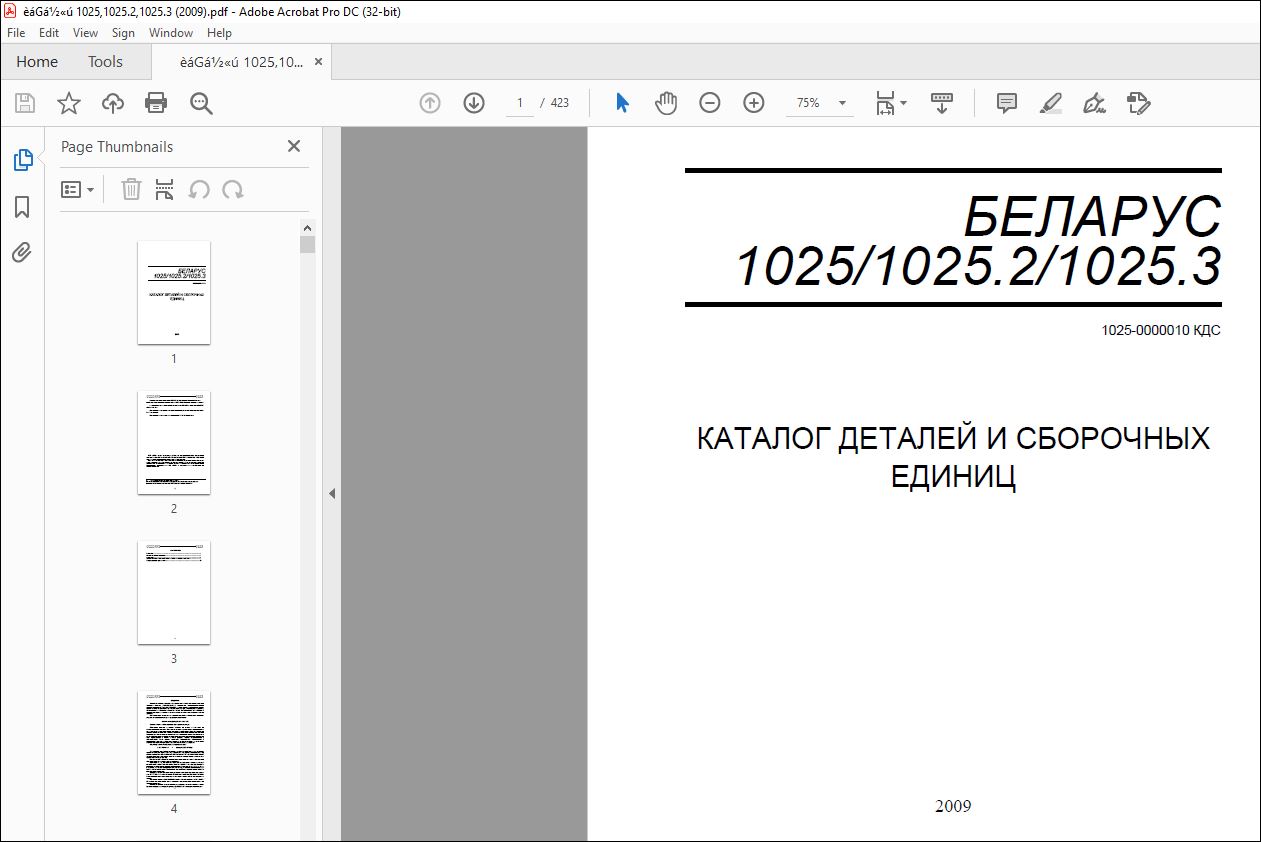Screen dimensions: 1261x842
Task: Close the open document tab
Action: [318, 62]
